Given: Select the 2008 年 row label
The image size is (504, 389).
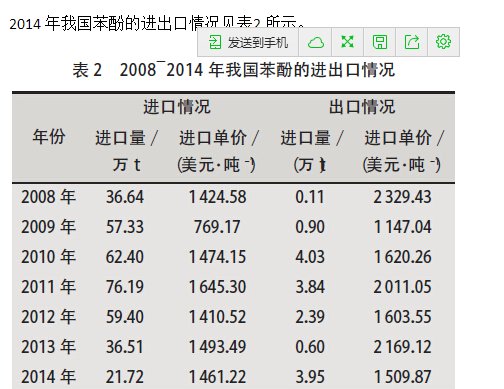Looking at the screenshot, I should click(49, 197).
